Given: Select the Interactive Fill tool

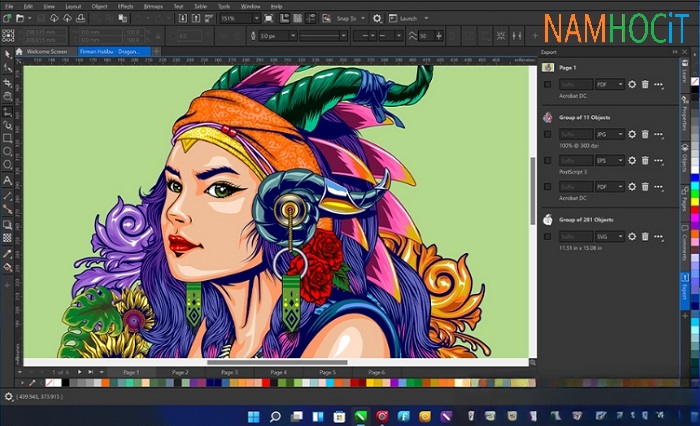Looking at the screenshot, I should click(x=8, y=267).
